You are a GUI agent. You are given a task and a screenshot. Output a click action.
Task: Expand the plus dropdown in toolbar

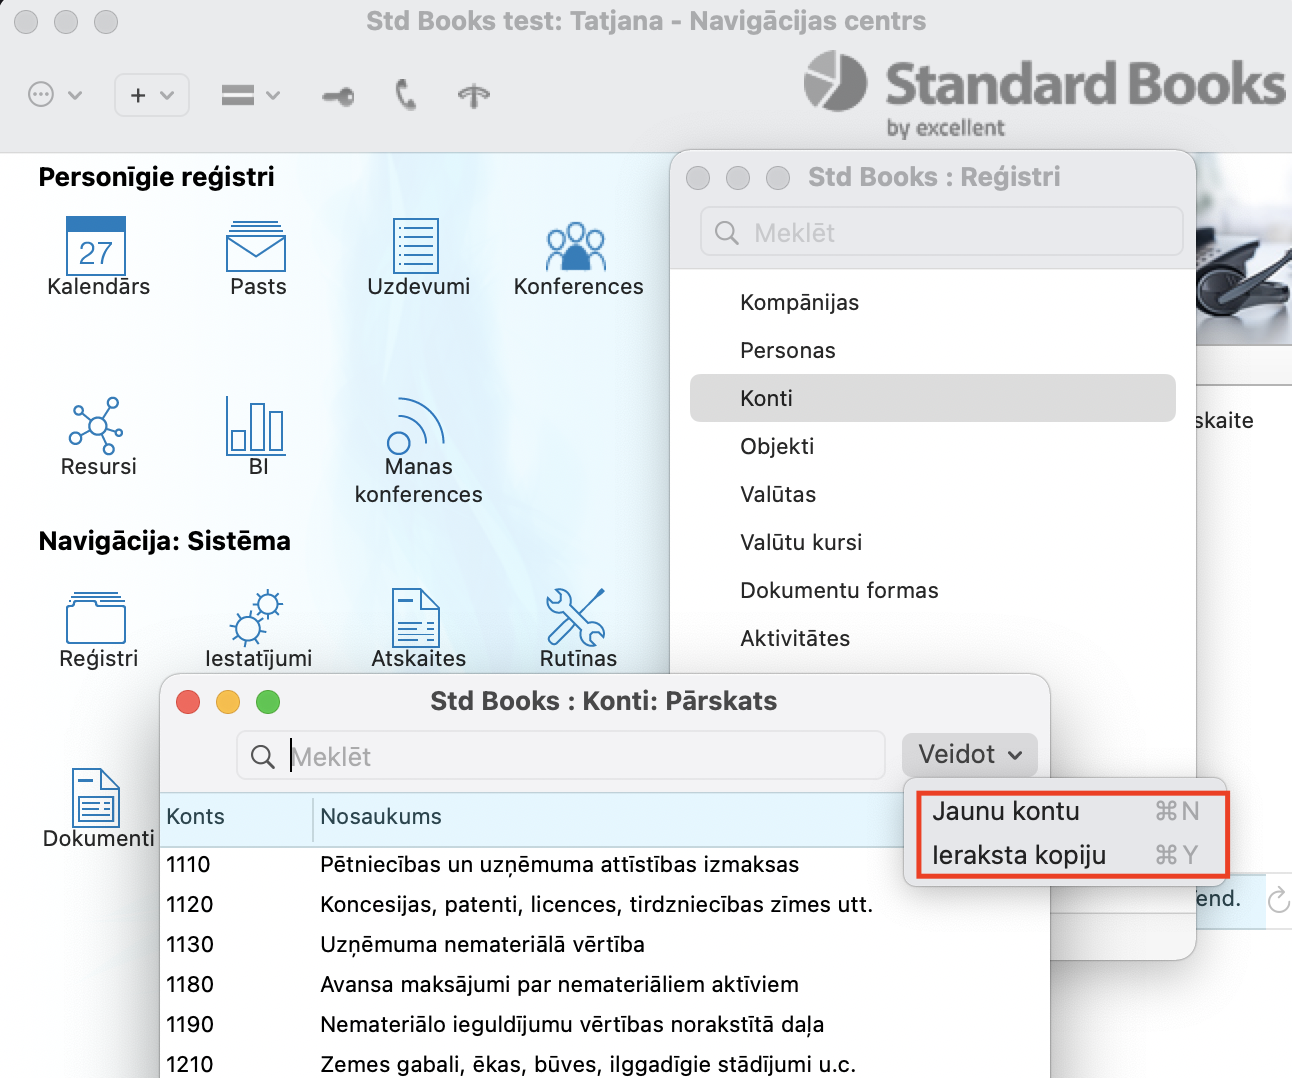[x=152, y=95]
